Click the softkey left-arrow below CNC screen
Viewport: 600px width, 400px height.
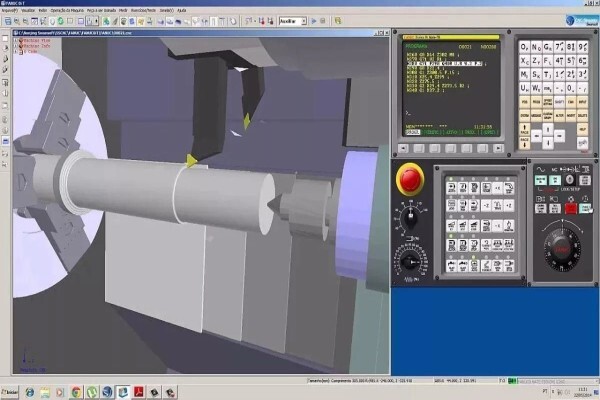click(403, 149)
